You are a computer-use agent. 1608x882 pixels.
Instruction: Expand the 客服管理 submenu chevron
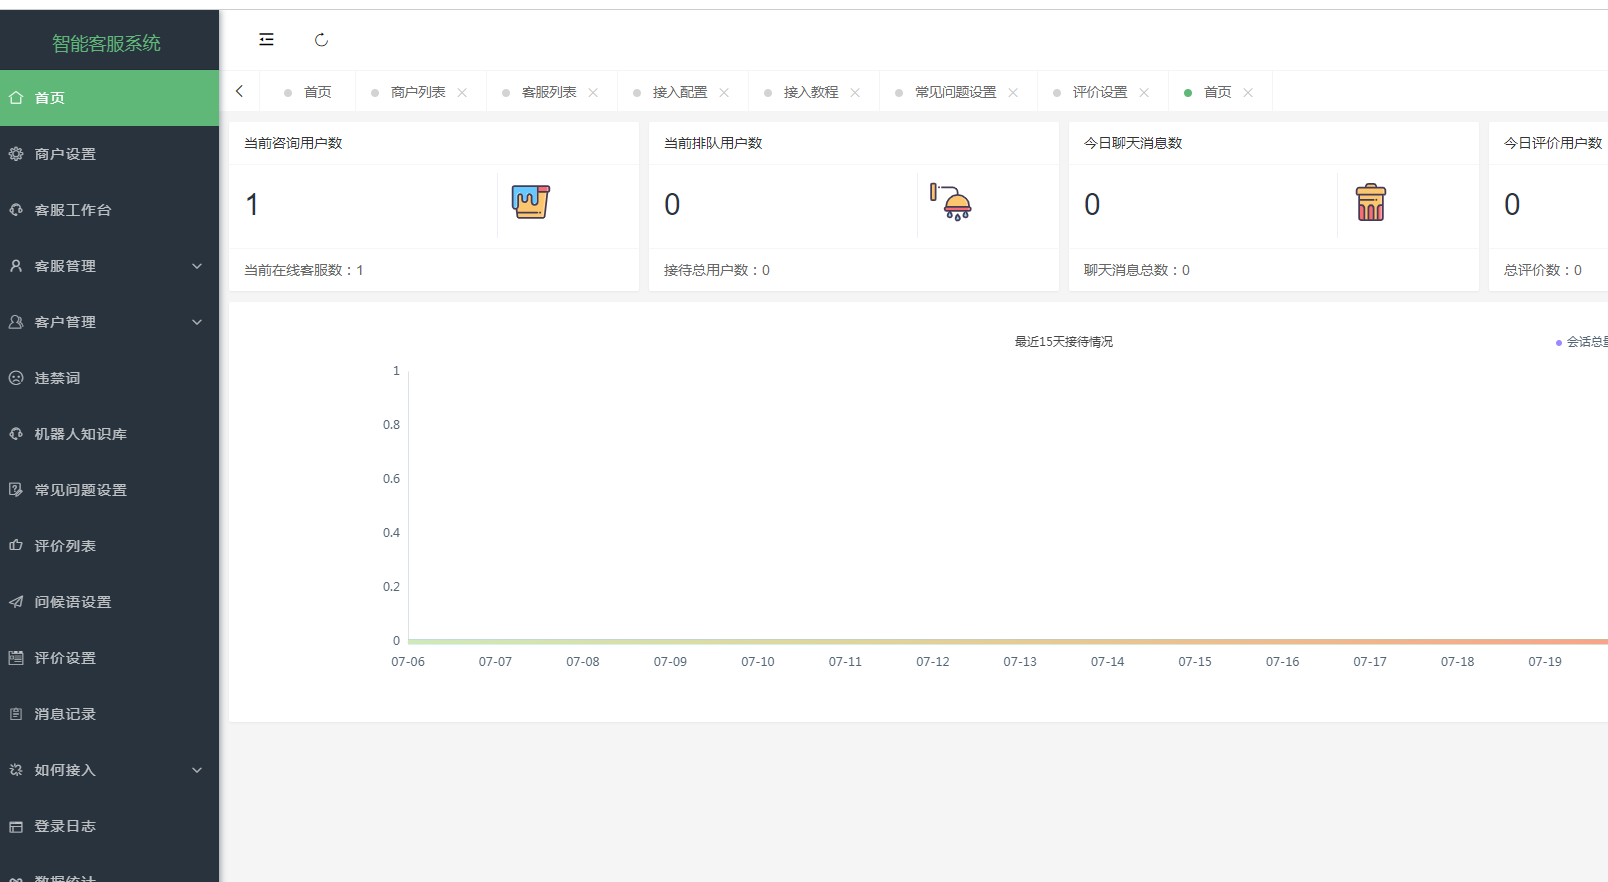[x=197, y=266]
